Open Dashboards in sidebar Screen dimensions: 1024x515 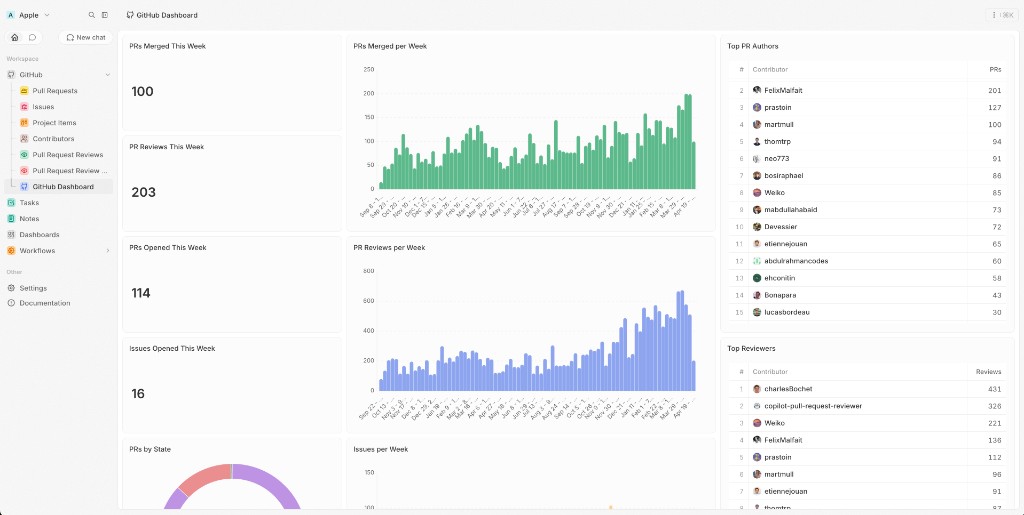(x=39, y=235)
